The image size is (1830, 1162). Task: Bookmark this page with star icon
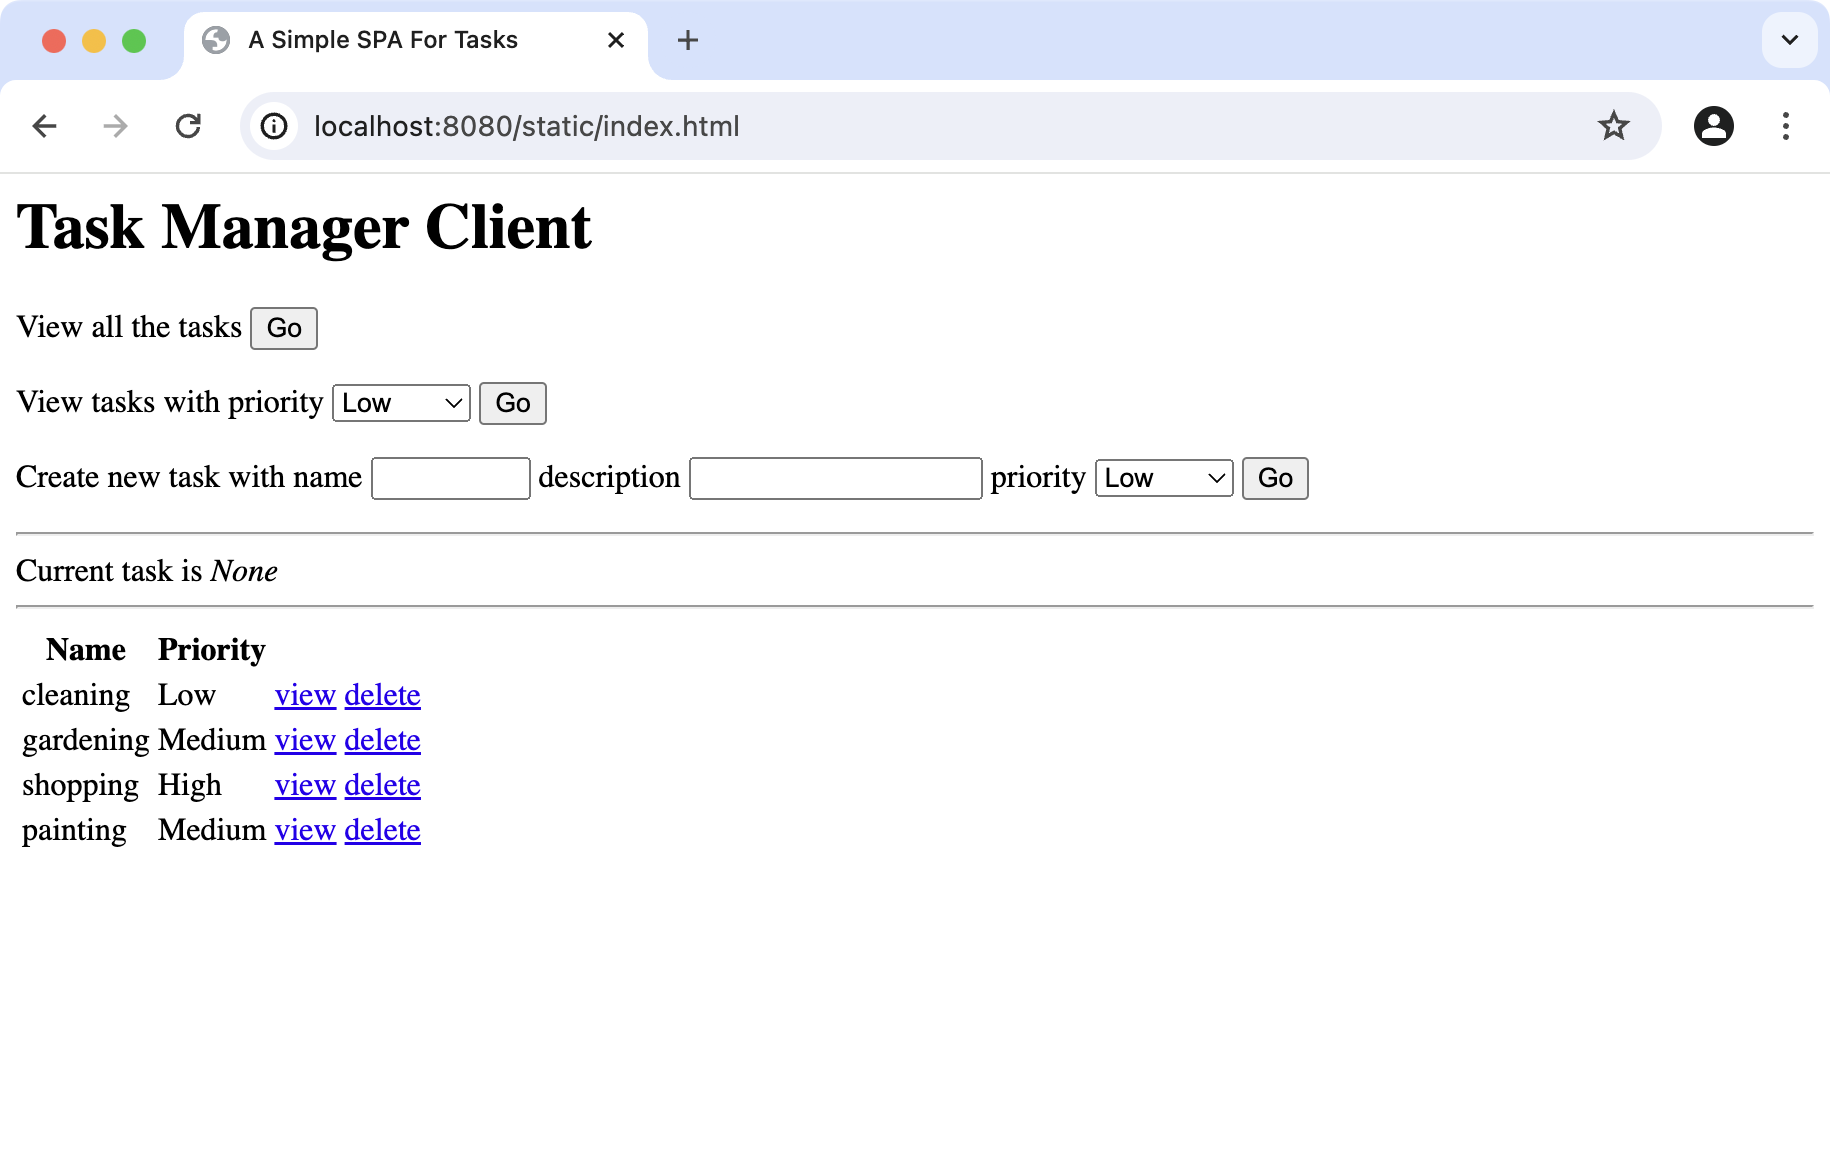coord(1613,126)
